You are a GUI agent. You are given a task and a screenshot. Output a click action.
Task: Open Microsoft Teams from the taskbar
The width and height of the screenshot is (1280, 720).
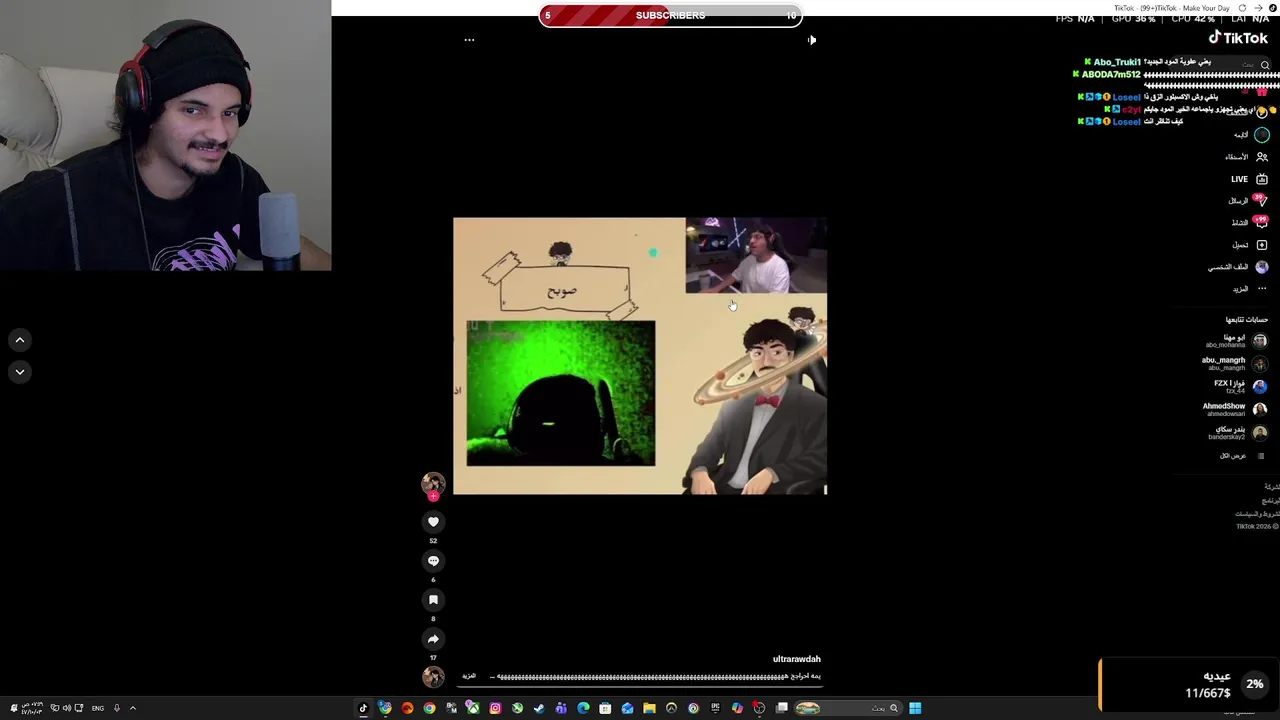[561, 708]
